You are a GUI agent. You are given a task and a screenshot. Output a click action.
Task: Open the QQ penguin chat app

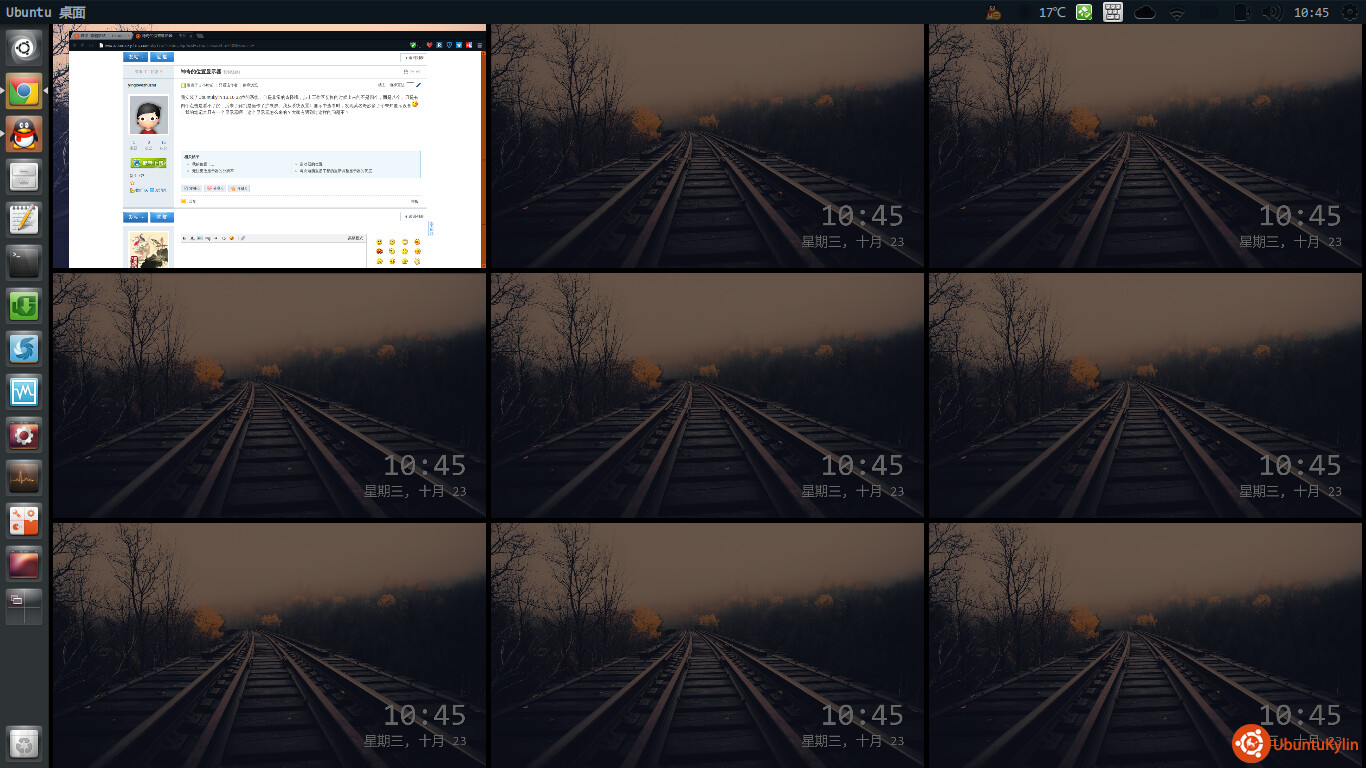click(x=24, y=134)
